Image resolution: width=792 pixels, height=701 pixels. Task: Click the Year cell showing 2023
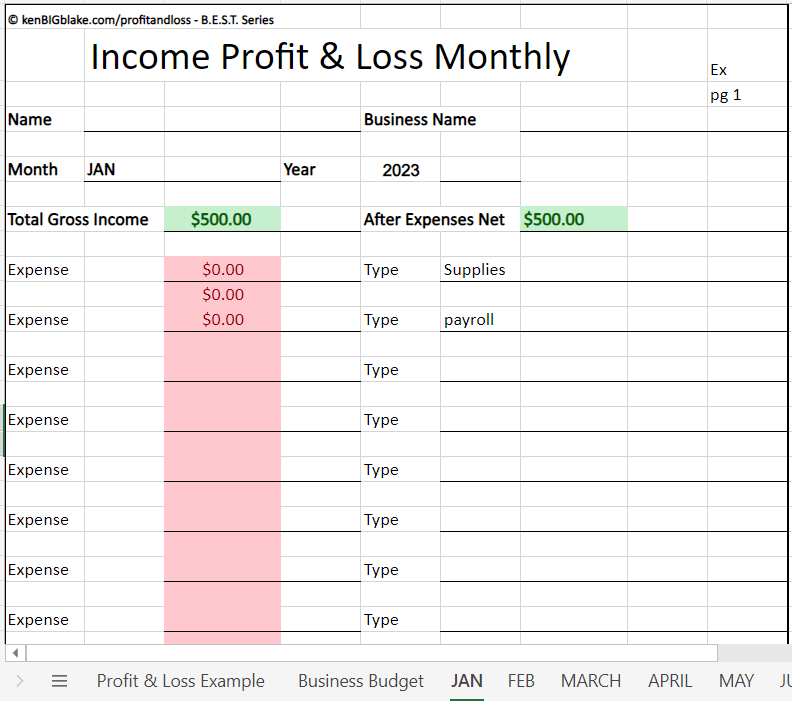pyautogui.click(x=400, y=169)
